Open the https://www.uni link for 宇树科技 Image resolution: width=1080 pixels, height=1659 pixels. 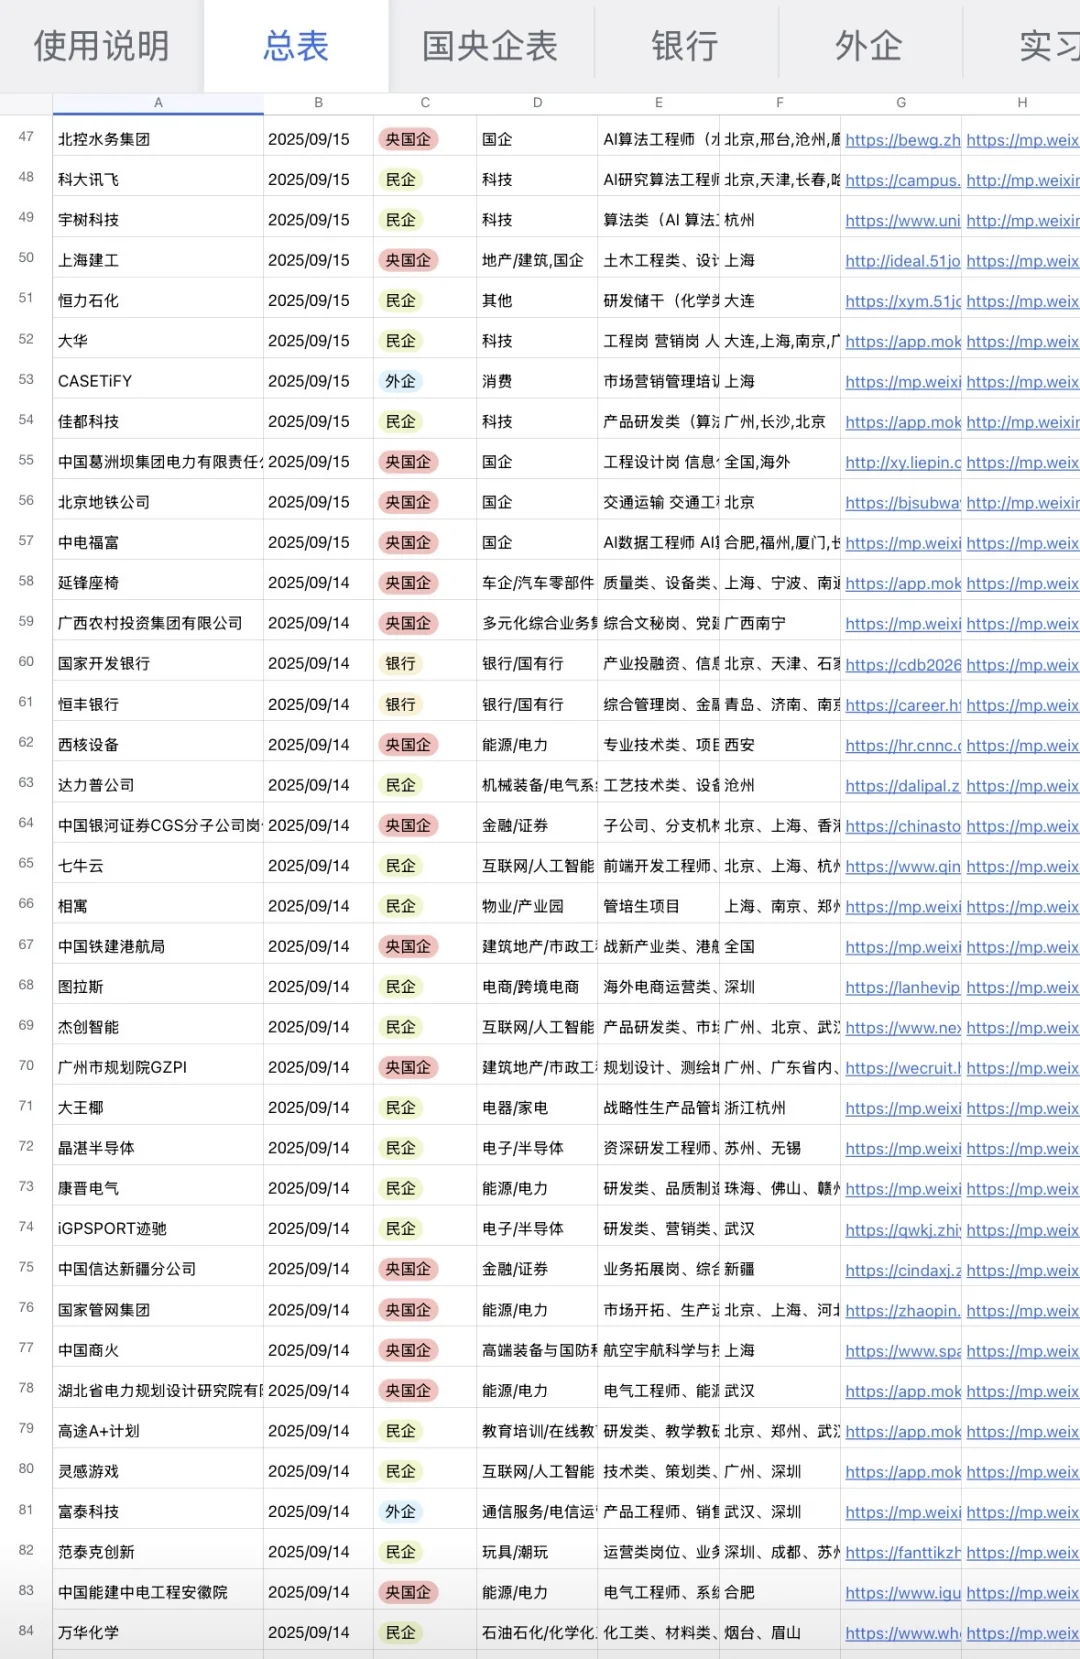pyautogui.click(x=903, y=221)
